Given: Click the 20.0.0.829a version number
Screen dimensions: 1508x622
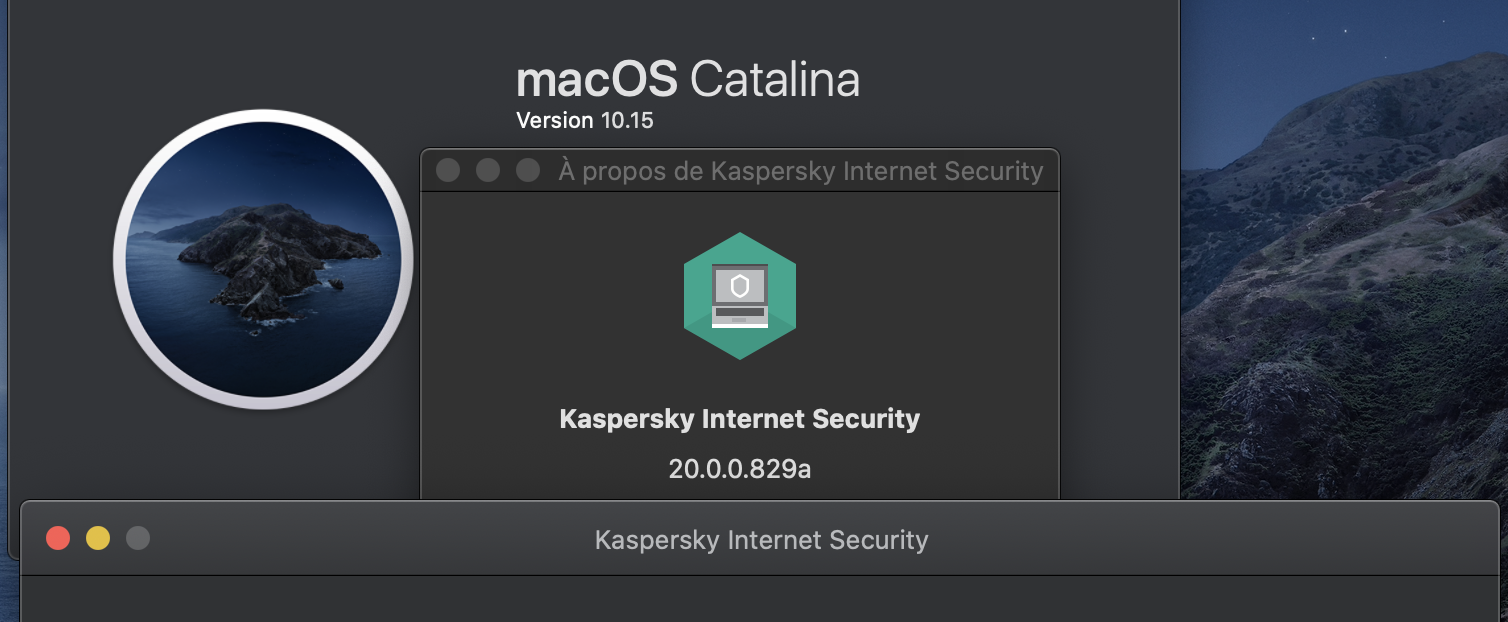Looking at the screenshot, I should pos(739,468).
